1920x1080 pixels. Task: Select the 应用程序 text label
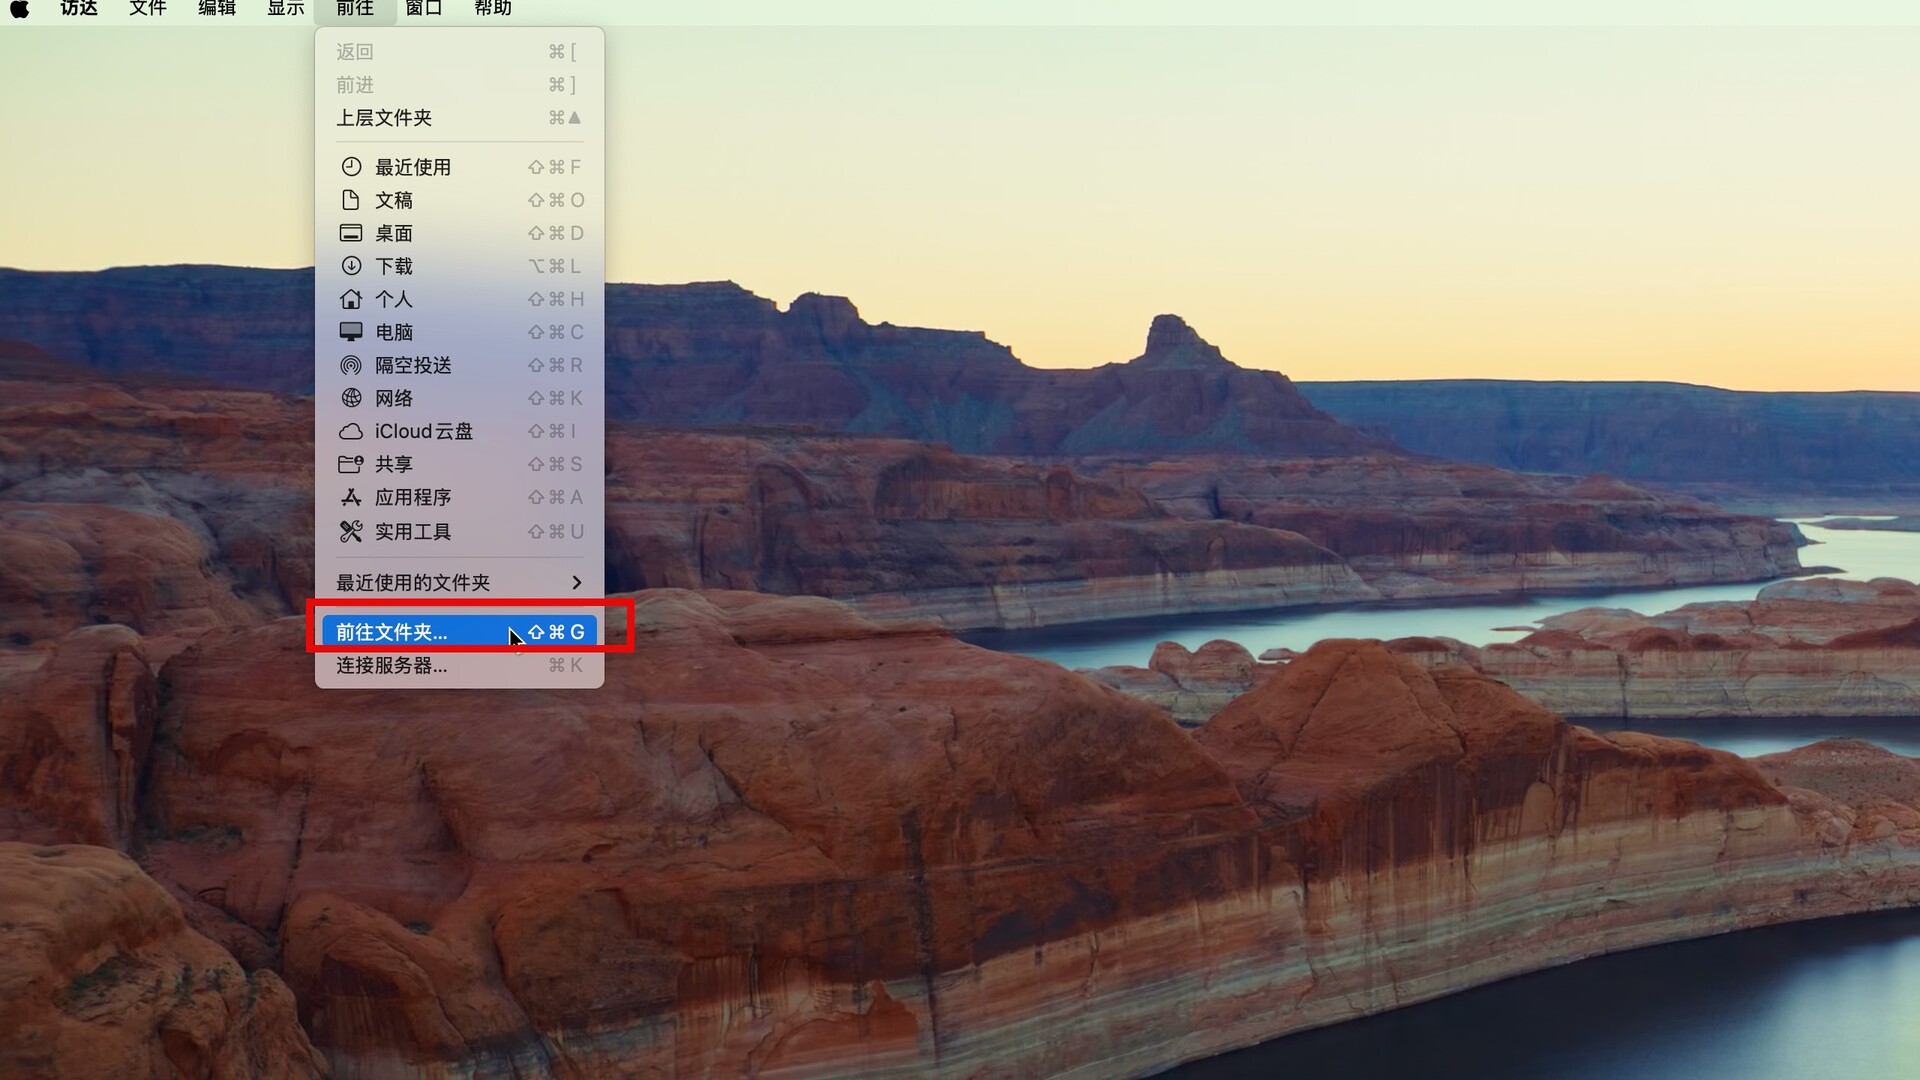pos(413,497)
